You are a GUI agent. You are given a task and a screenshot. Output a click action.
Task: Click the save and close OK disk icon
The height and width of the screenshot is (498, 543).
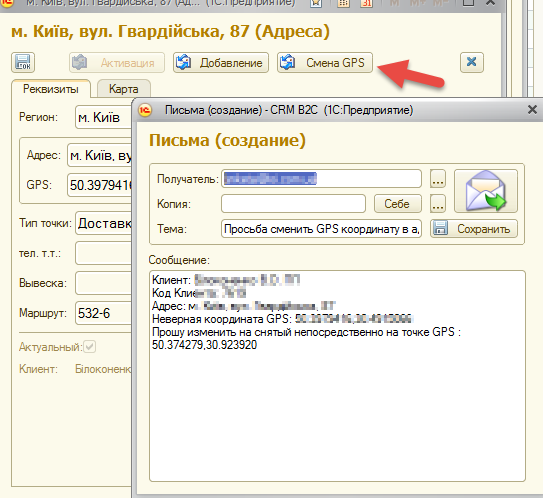(x=23, y=62)
